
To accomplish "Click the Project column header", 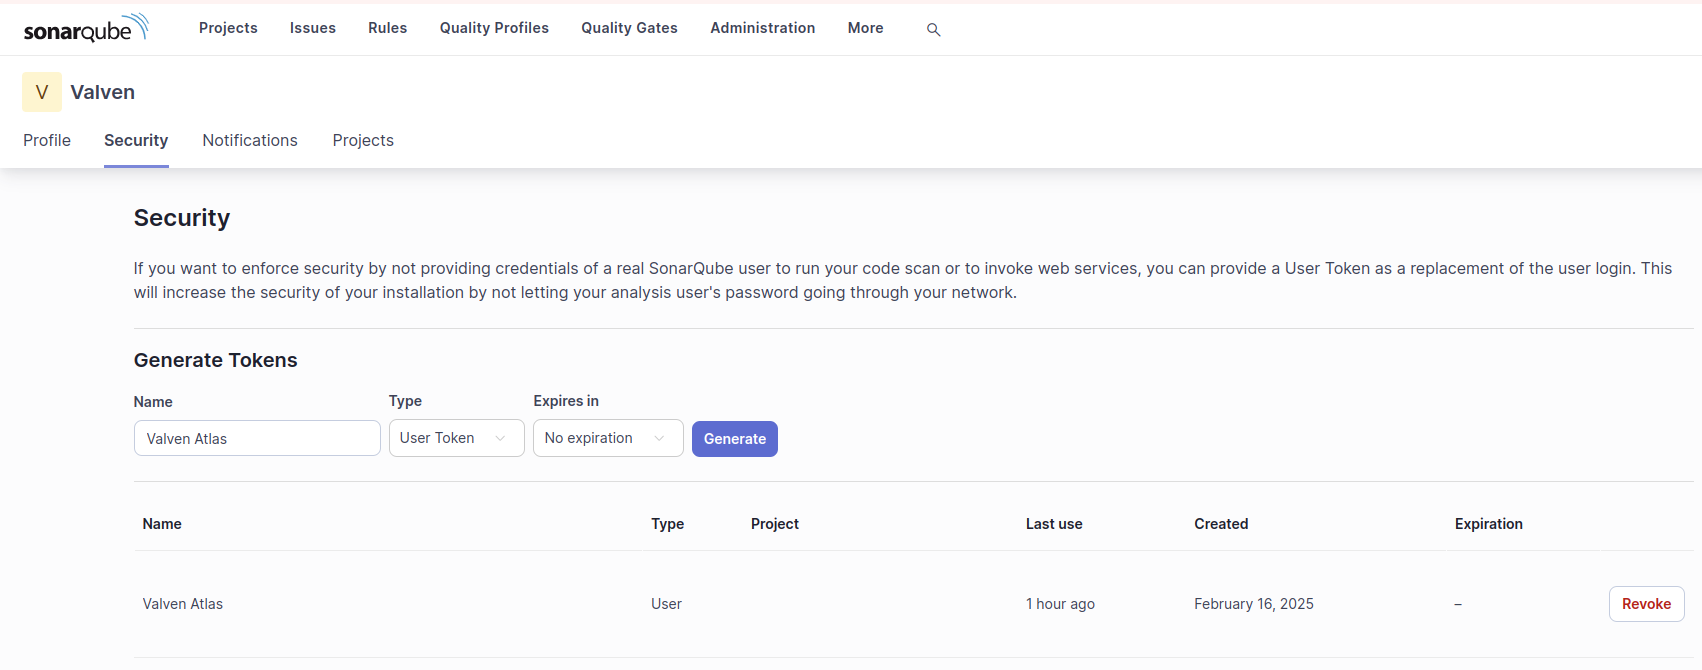I will 775,524.
